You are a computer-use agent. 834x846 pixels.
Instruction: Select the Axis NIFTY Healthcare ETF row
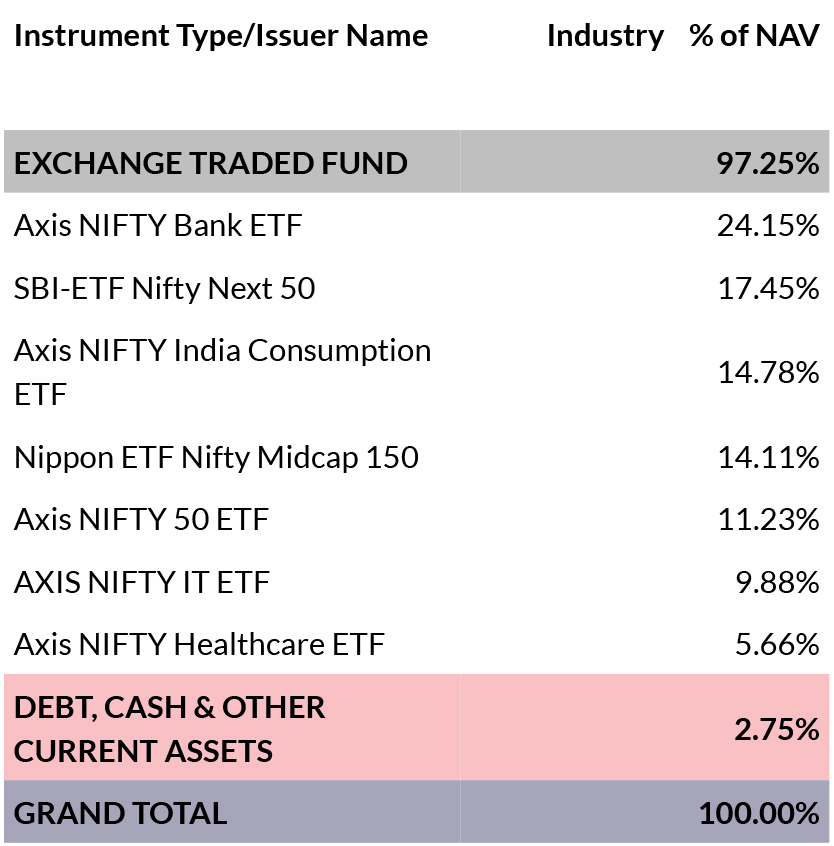tap(416, 644)
